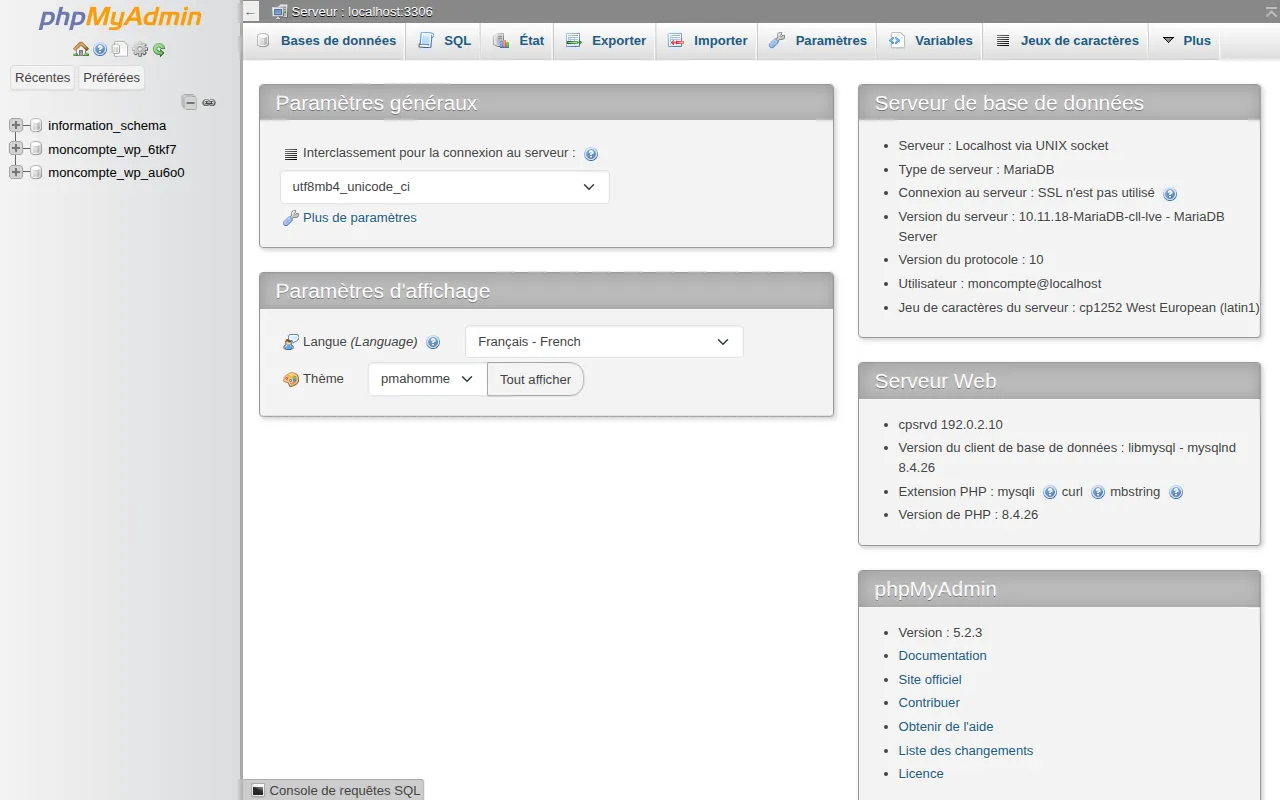
Task: Open the Jeux de caractères tab
Action: pos(1066,41)
